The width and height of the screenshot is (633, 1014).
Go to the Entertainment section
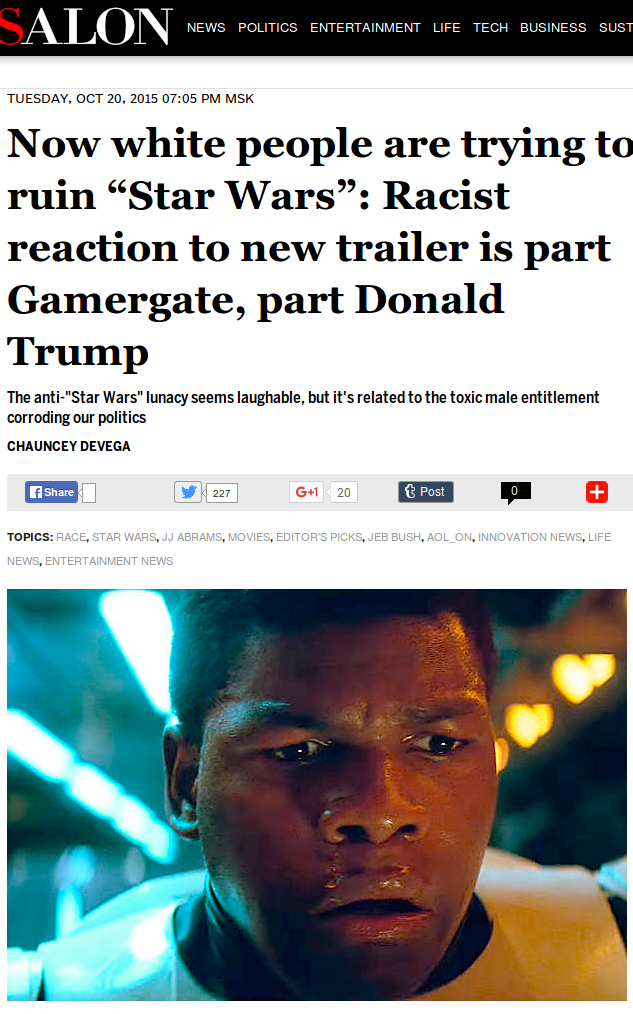[x=365, y=28]
